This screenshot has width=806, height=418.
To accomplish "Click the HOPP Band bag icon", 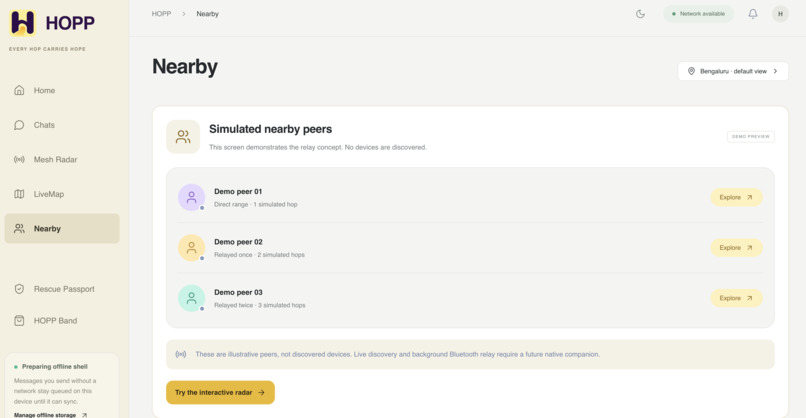I will (x=19, y=320).
